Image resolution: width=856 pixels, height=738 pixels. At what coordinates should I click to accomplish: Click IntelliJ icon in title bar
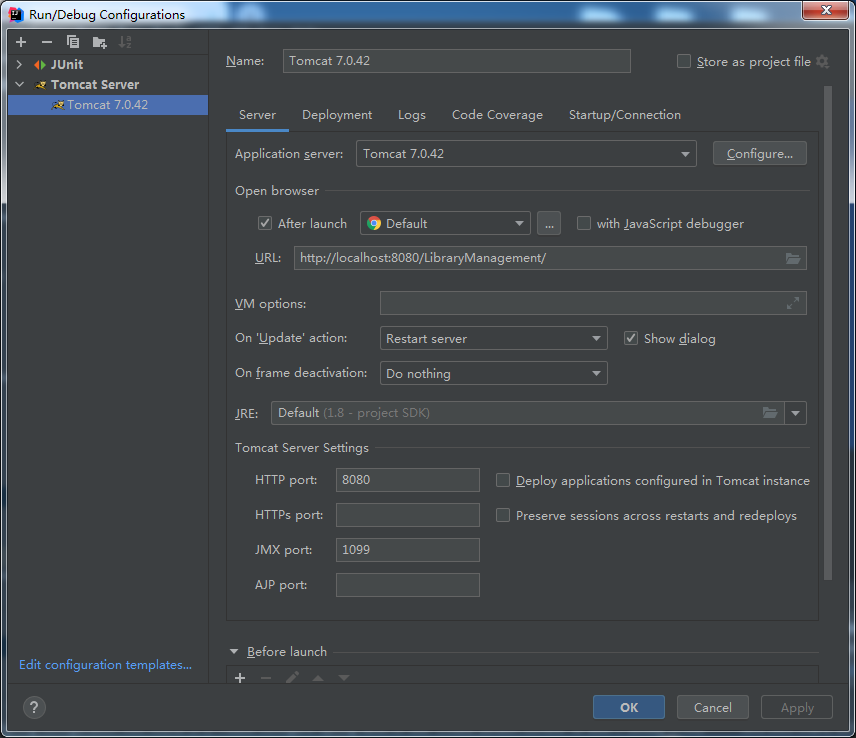coord(16,14)
